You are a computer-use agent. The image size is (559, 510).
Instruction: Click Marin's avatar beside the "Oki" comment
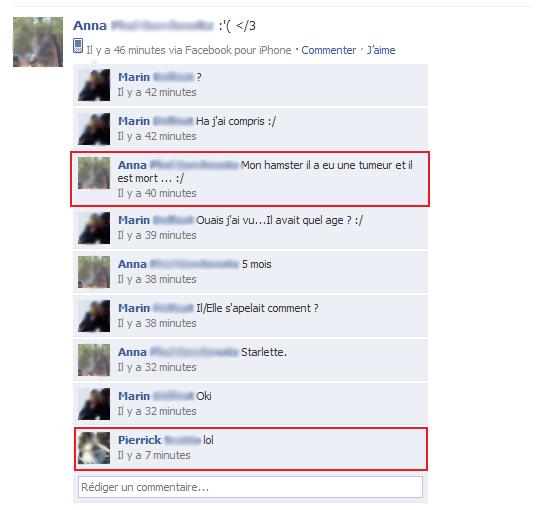pos(94,404)
